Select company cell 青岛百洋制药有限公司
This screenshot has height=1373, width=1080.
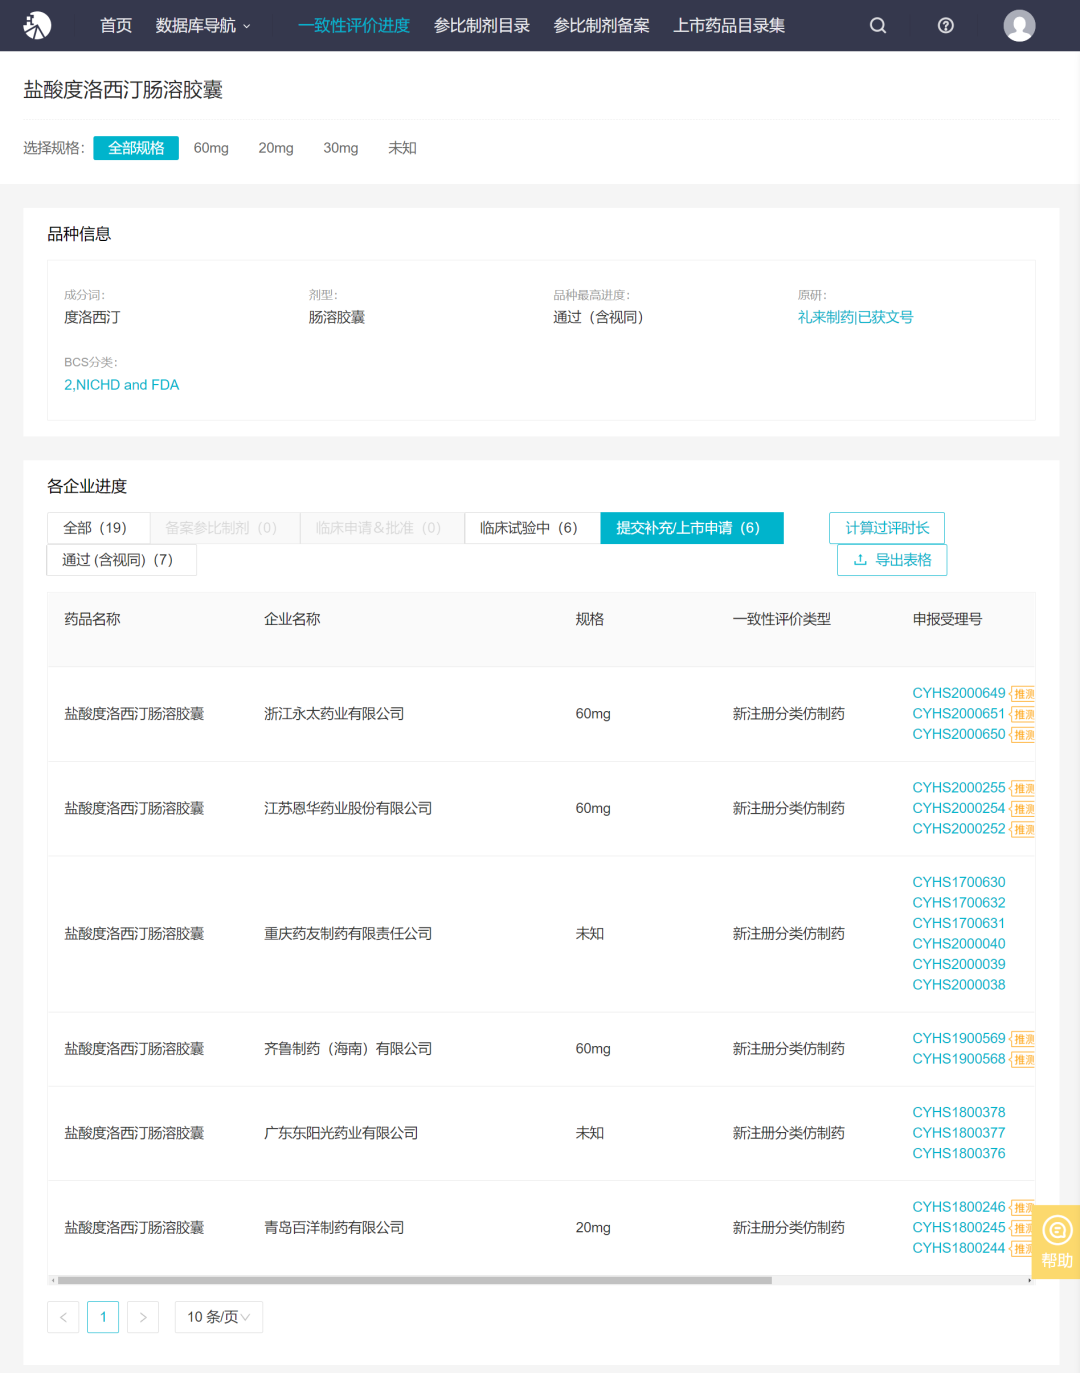[334, 1228]
